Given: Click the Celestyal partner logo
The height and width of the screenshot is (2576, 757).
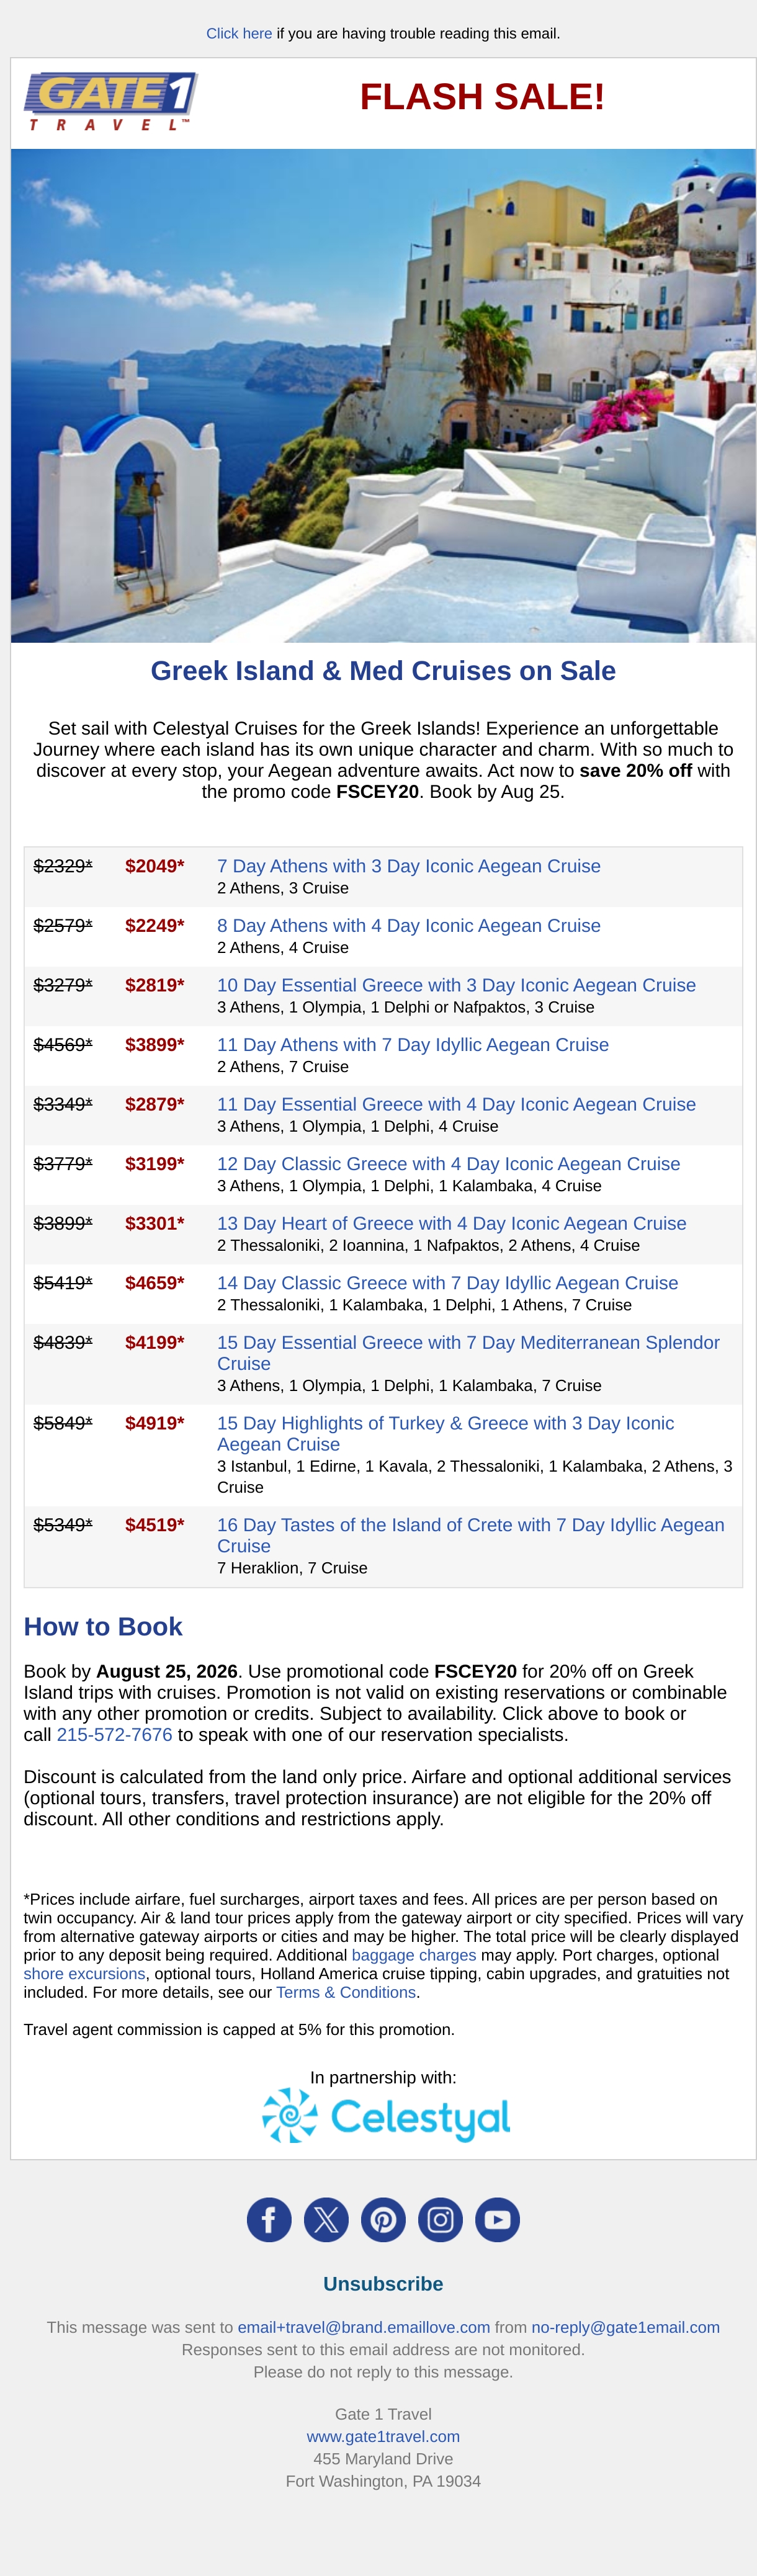Looking at the screenshot, I should (385, 2115).
